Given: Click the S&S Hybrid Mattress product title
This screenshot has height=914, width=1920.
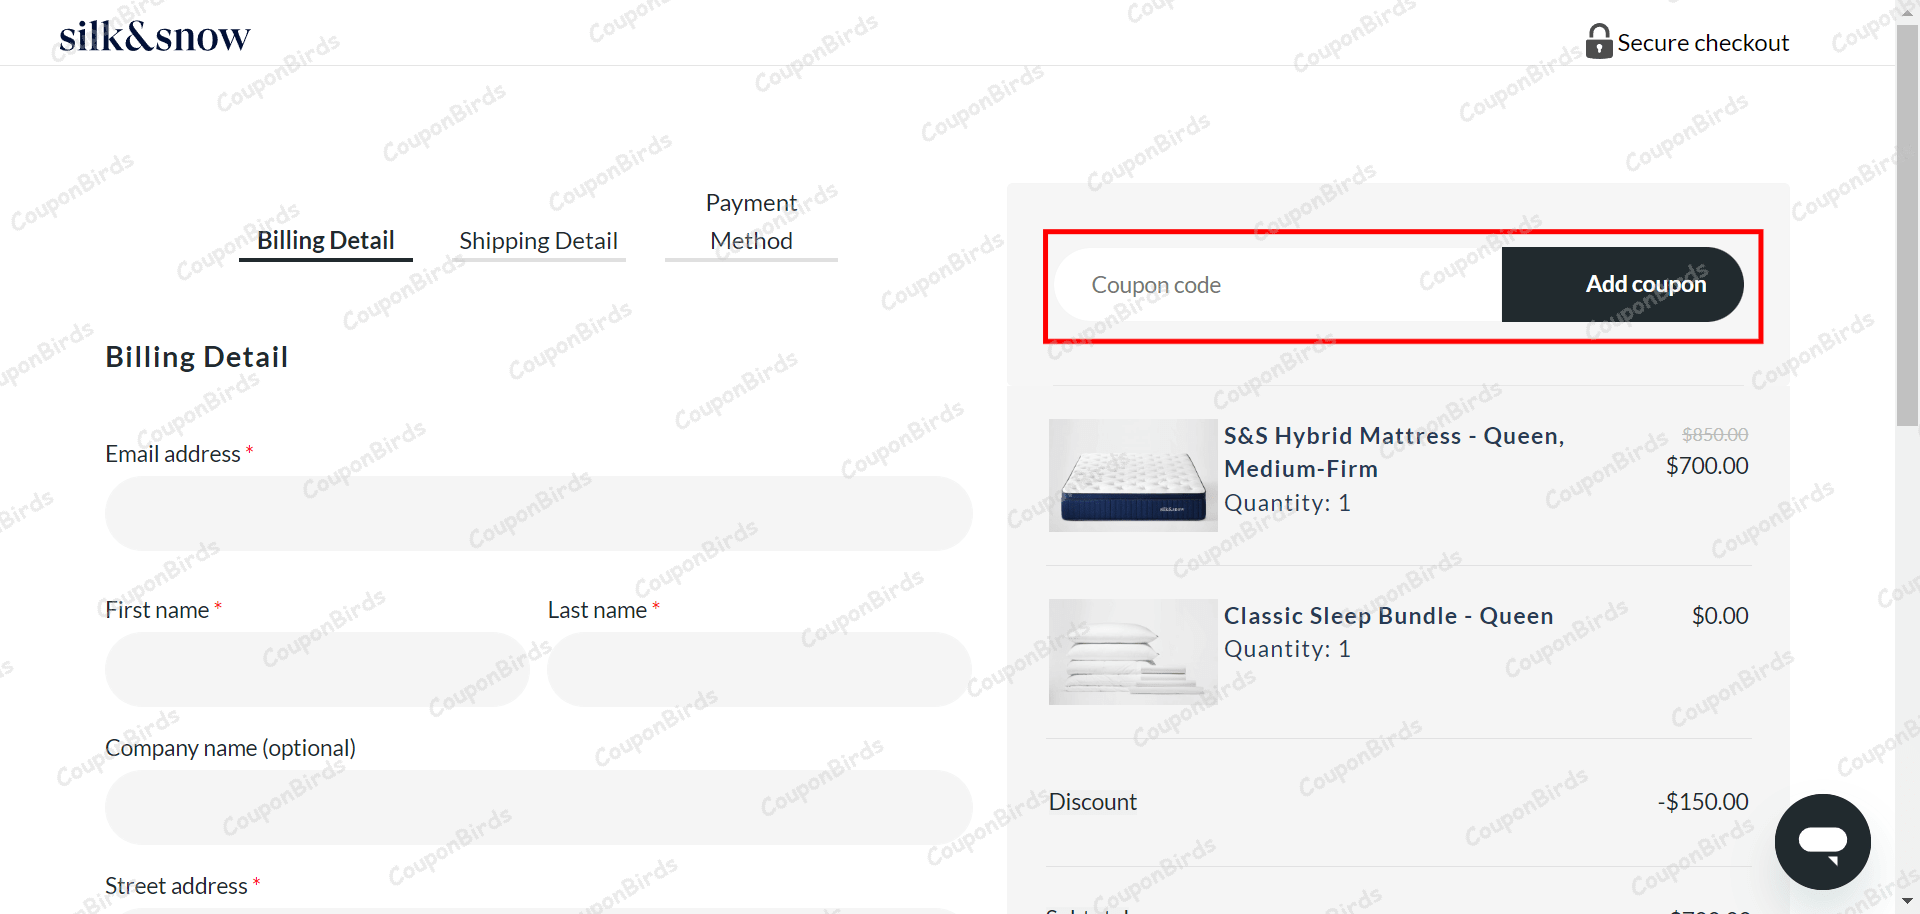Looking at the screenshot, I should [x=1393, y=452].
